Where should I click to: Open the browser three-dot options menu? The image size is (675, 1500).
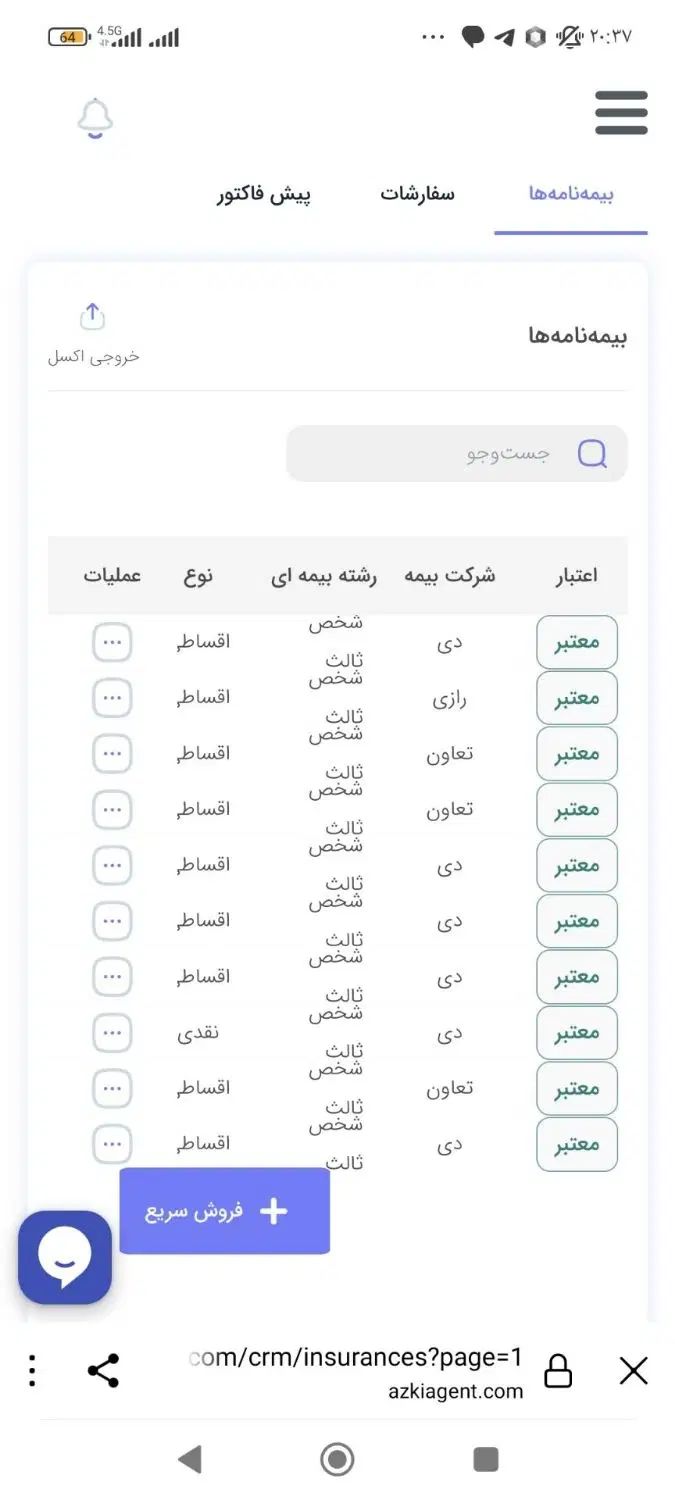coord(32,1370)
